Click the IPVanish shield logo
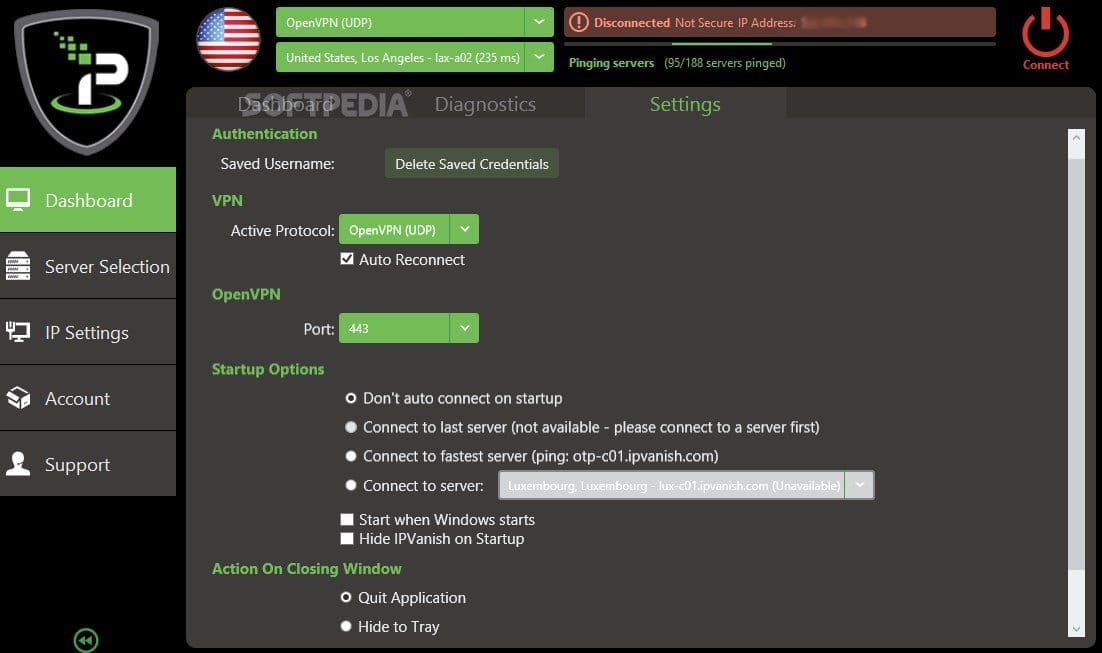 coord(87,80)
